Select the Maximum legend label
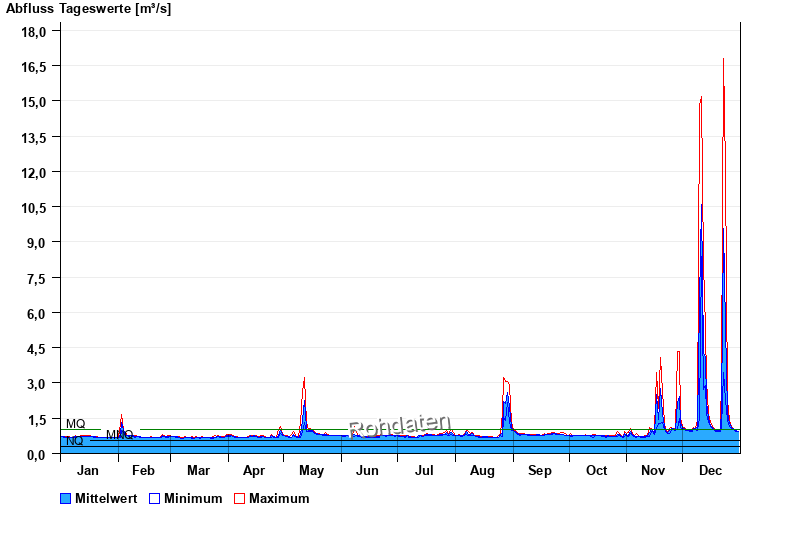Viewport: 800px width, 550px height. (x=279, y=498)
